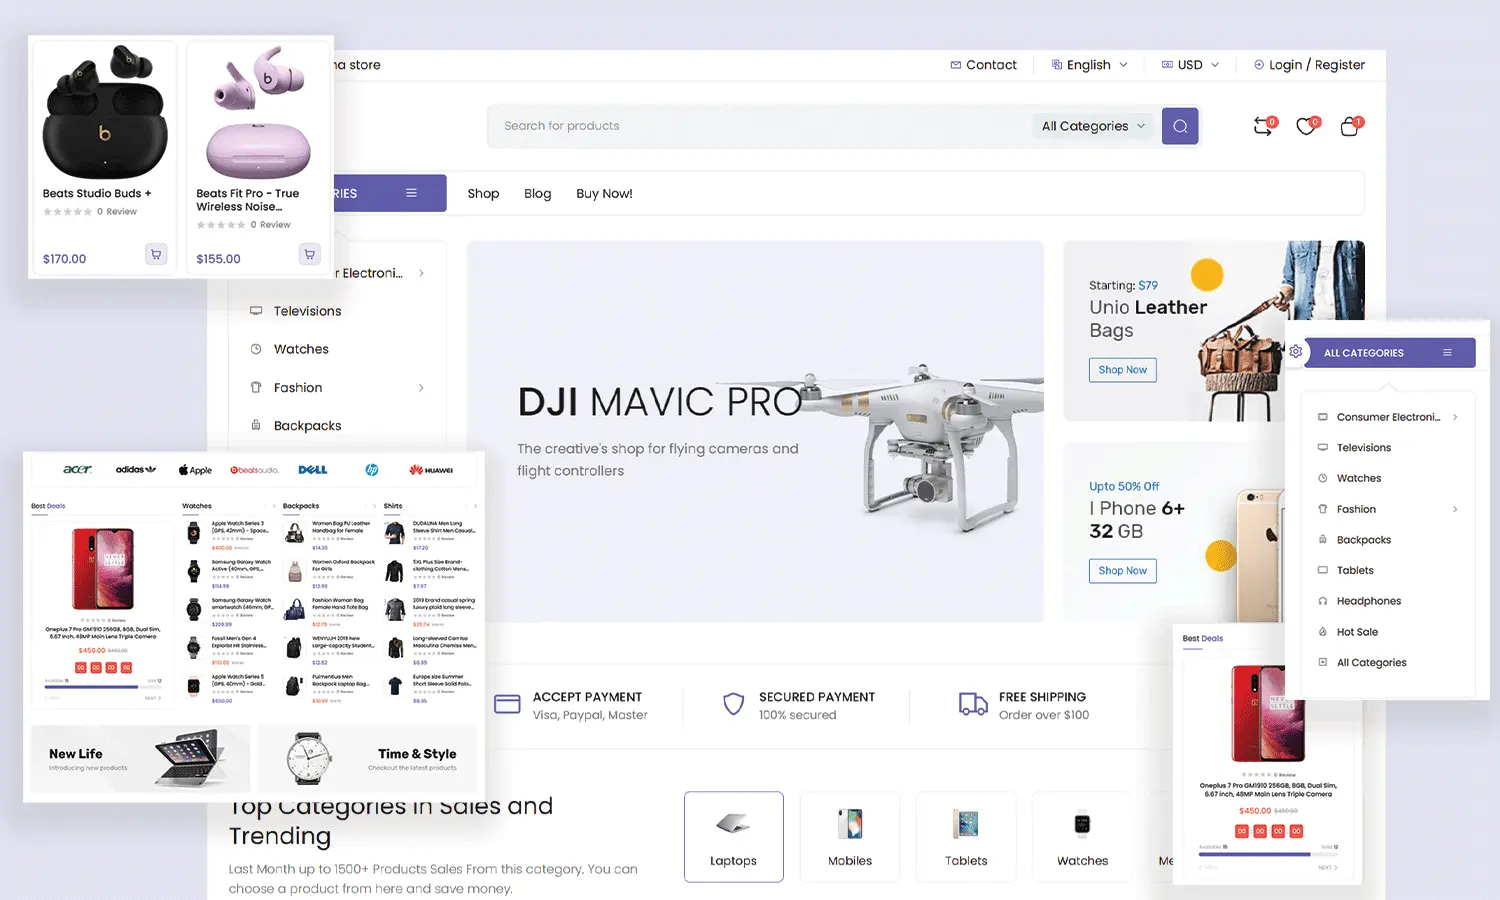Click Hot Sale icon in right categories panel
Screen dimensions: 1500x900
point(1323,632)
